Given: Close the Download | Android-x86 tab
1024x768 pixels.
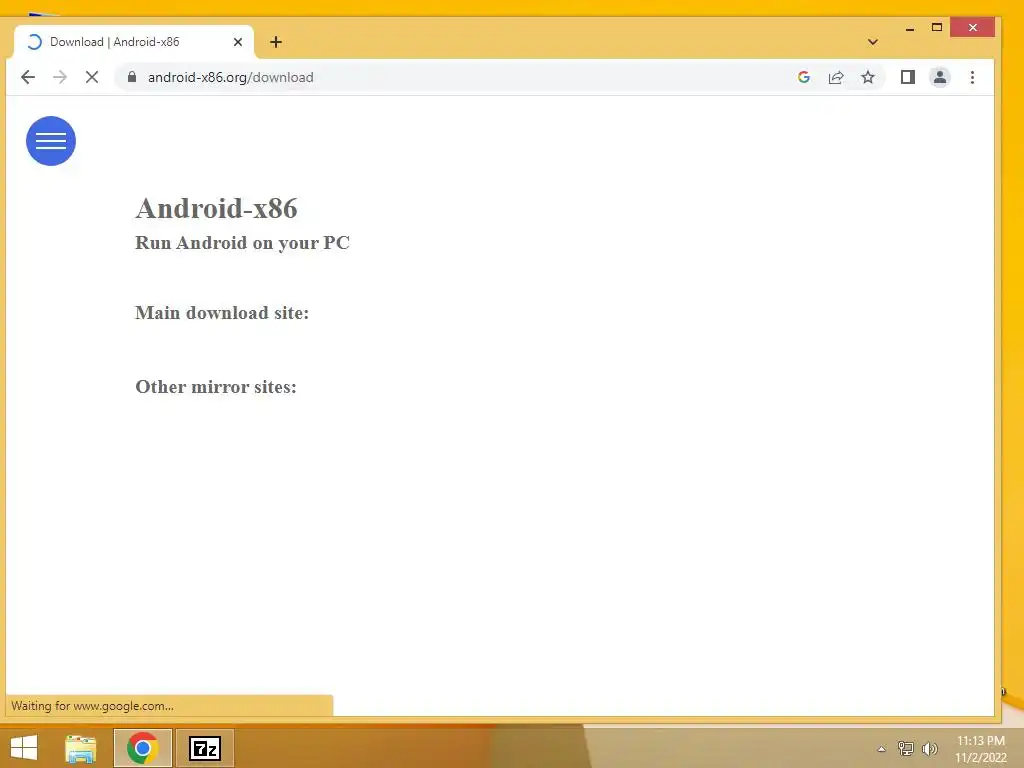Looking at the screenshot, I should click(238, 42).
